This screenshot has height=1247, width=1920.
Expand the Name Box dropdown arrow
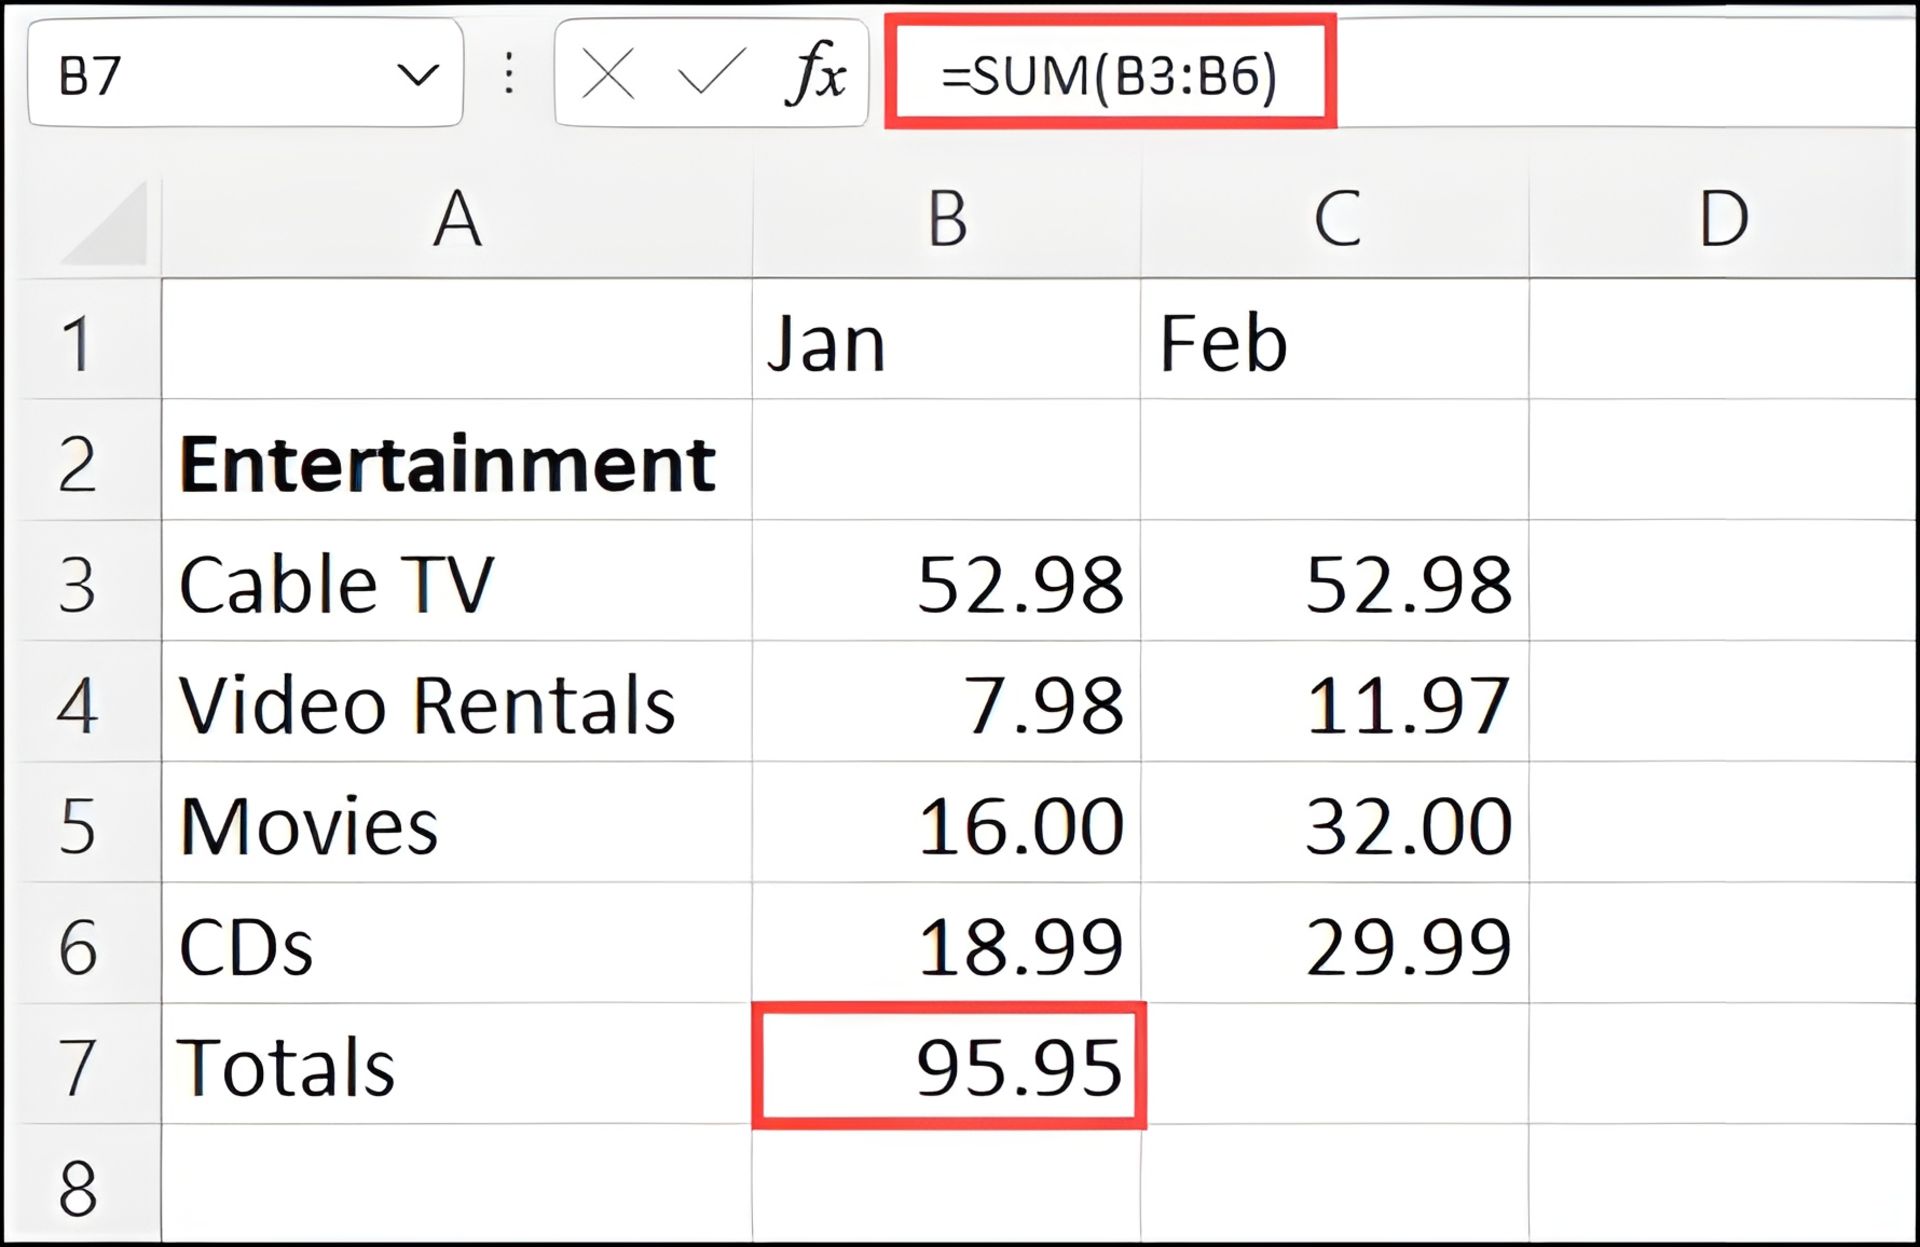tap(417, 75)
